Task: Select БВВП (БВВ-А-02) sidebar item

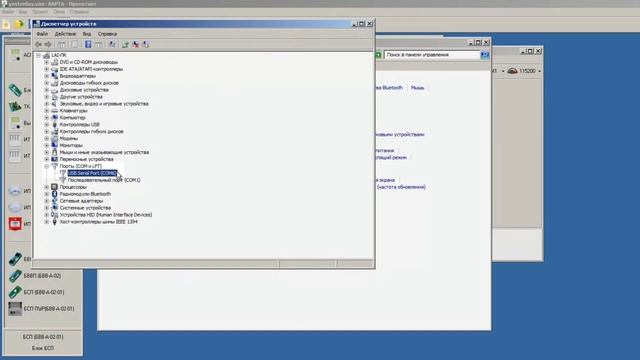Action: click(x=42, y=276)
